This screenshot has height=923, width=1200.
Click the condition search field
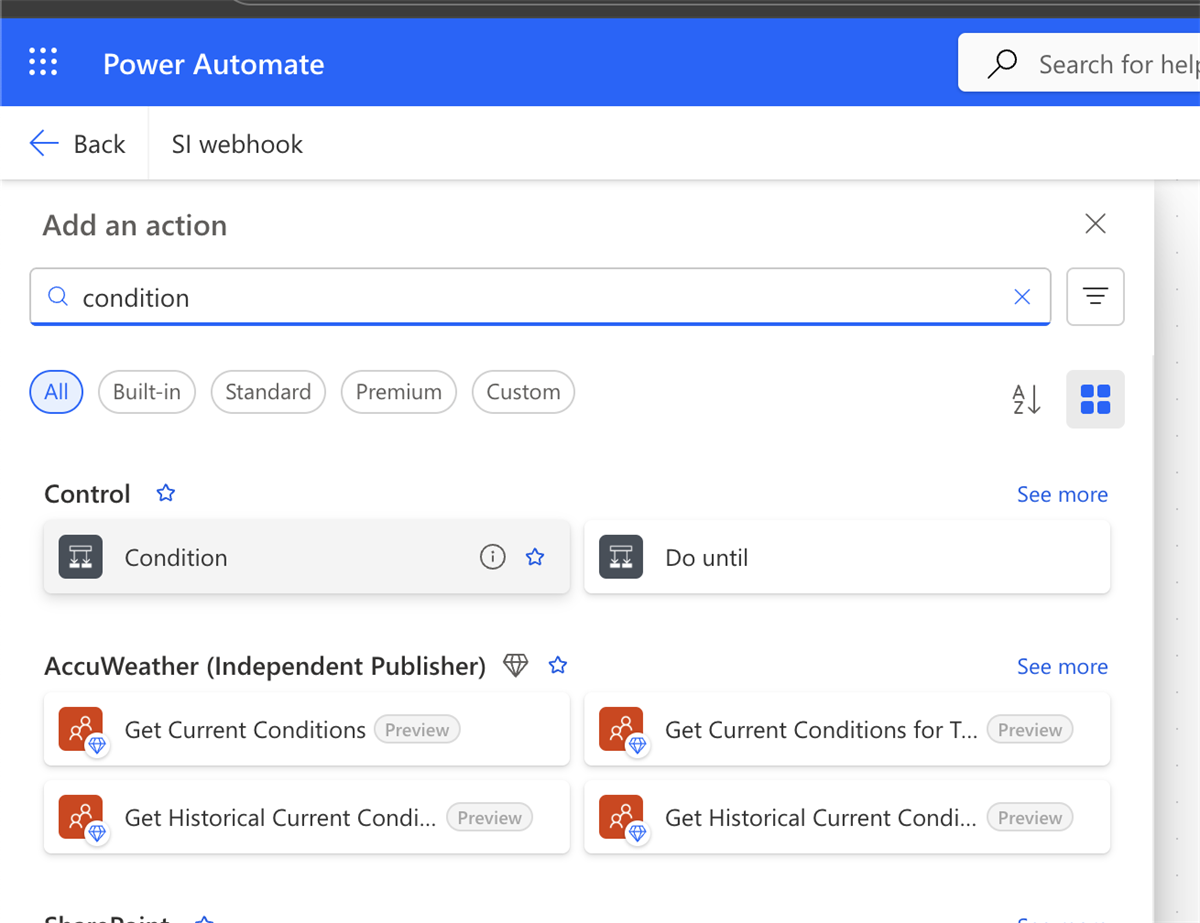point(540,297)
